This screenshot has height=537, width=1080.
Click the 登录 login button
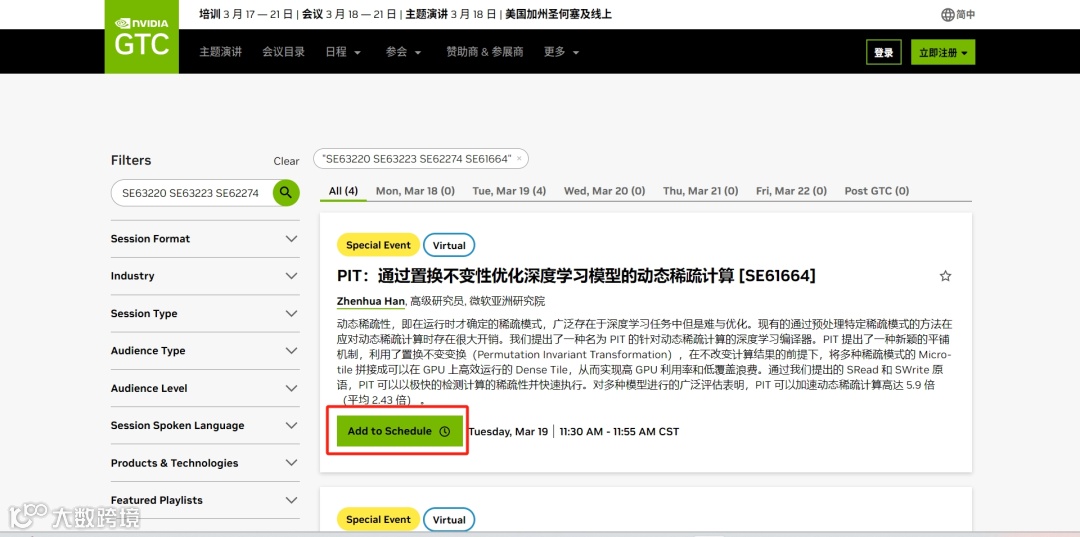tap(884, 52)
